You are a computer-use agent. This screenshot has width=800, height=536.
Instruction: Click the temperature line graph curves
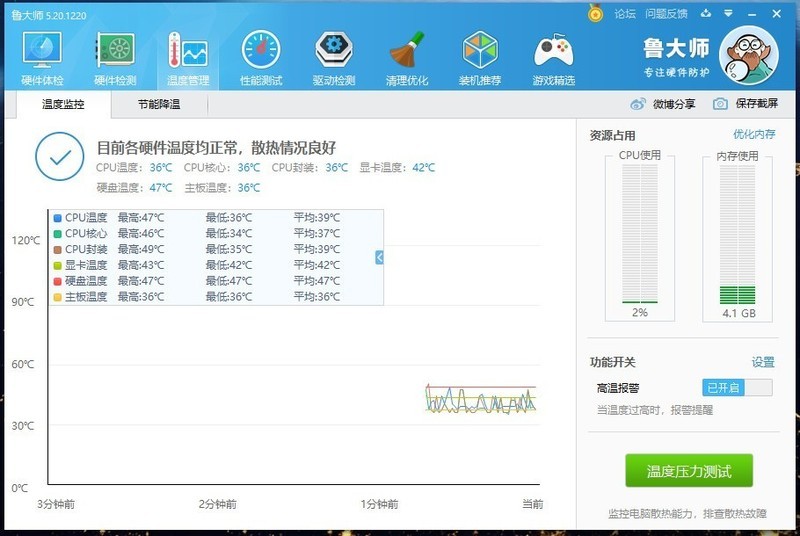point(481,398)
